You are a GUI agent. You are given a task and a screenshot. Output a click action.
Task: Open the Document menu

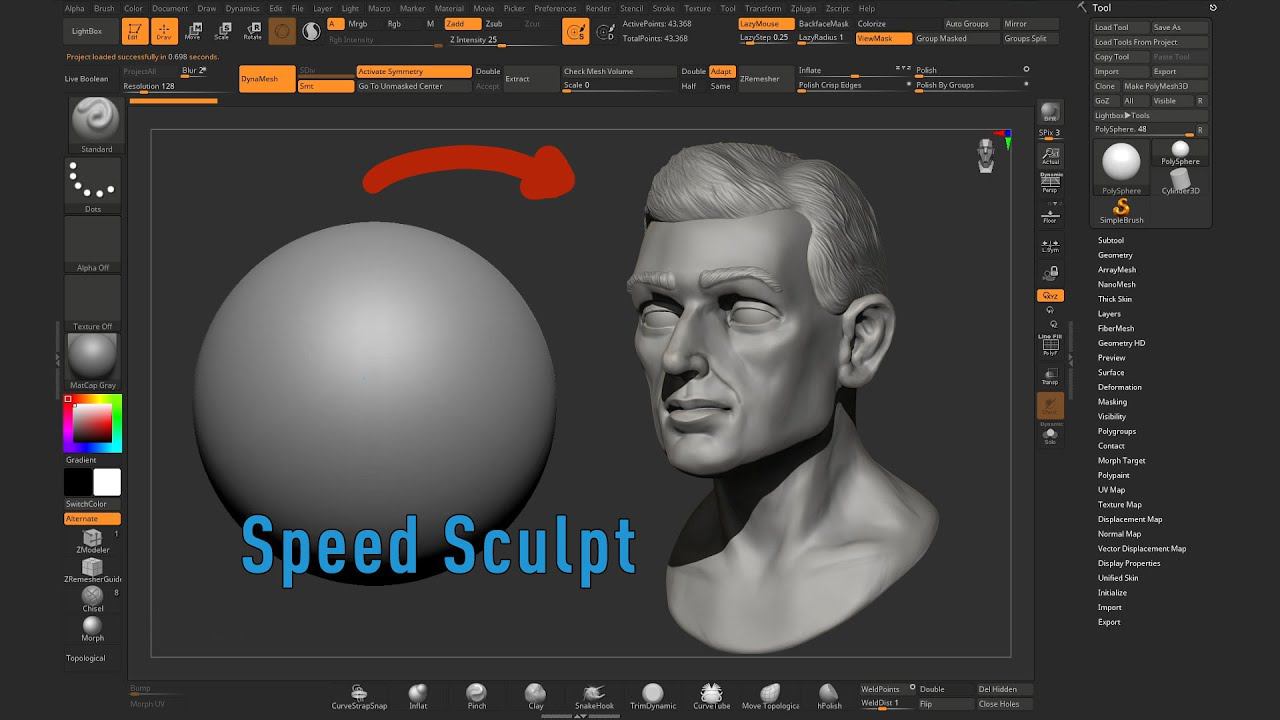[170, 8]
